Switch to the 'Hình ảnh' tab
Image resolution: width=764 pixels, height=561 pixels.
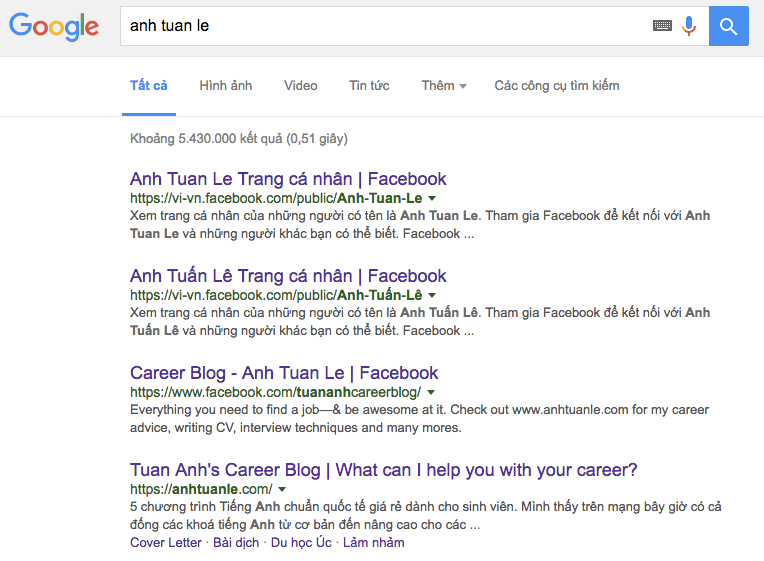click(226, 86)
